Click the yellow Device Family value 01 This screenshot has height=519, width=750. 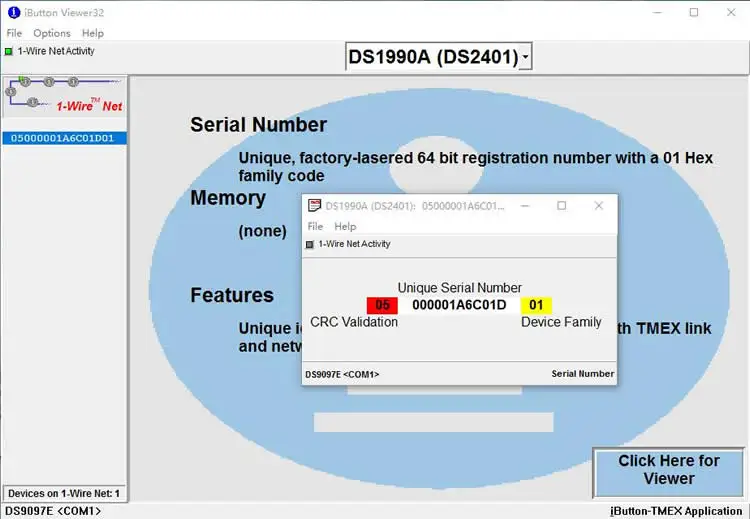[x=536, y=305]
